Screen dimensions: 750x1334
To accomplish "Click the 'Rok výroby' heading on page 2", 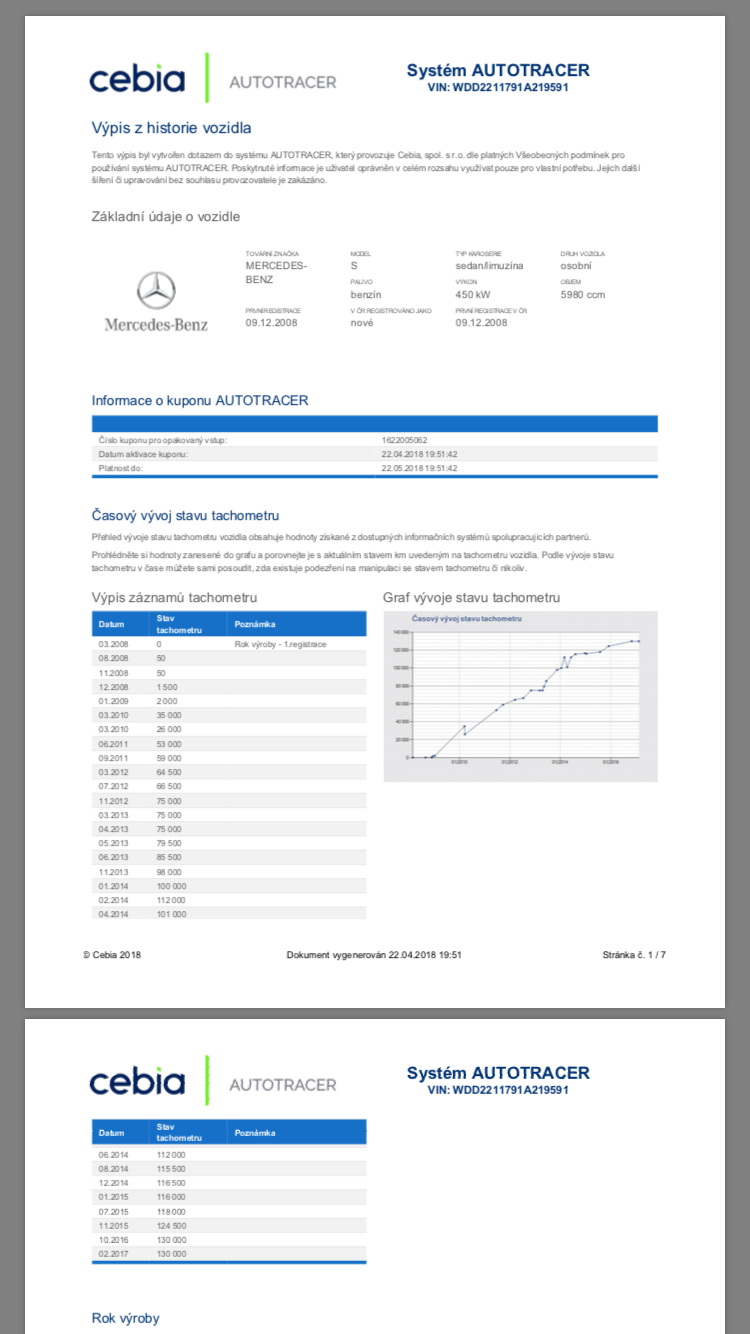I will tap(125, 1318).
